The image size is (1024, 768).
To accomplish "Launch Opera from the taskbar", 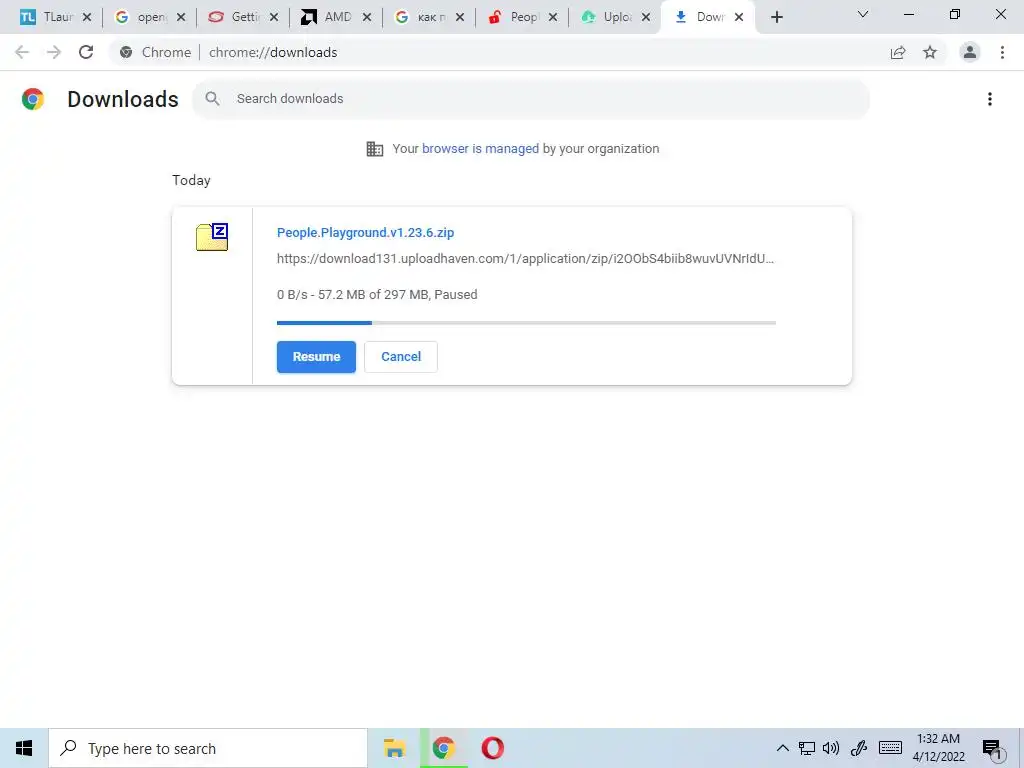I will click(492, 748).
